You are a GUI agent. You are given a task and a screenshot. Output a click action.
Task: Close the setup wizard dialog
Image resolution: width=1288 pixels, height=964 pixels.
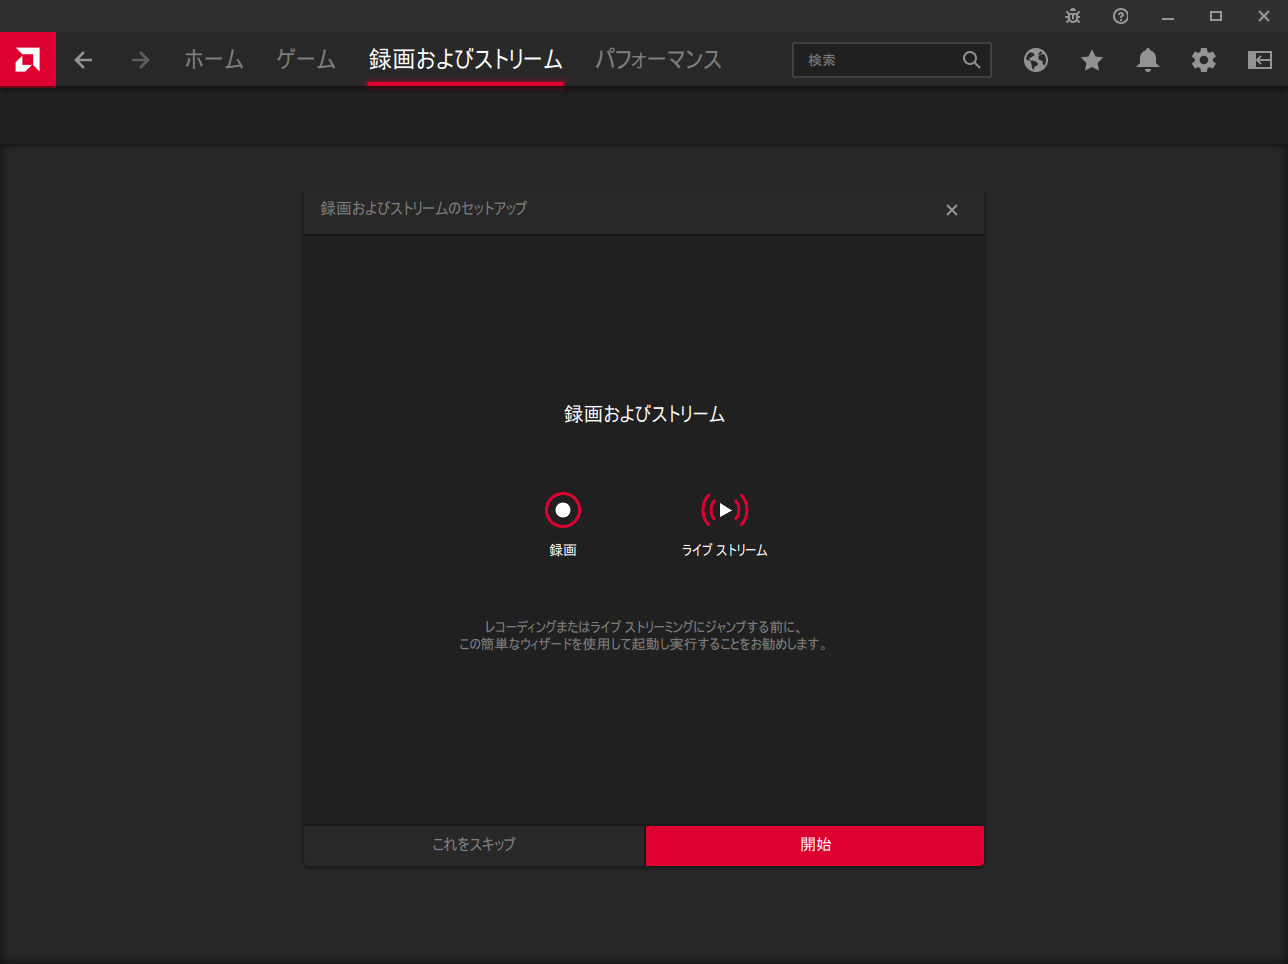(x=952, y=210)
